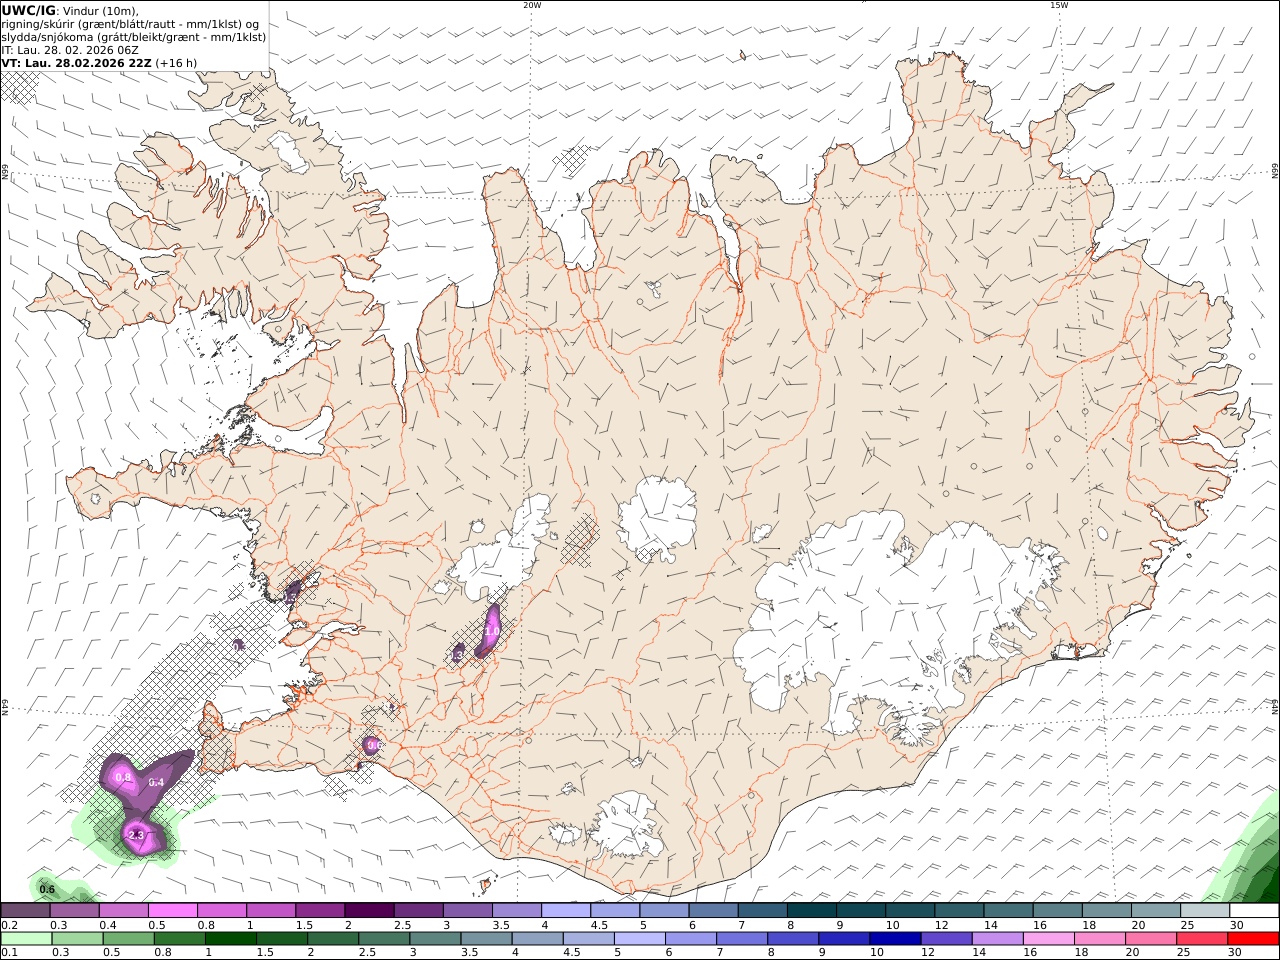Click the dark purple 2 swatch in the upper legend
1280x960 pixels.
pyautogui.click(x=369, y=911)
